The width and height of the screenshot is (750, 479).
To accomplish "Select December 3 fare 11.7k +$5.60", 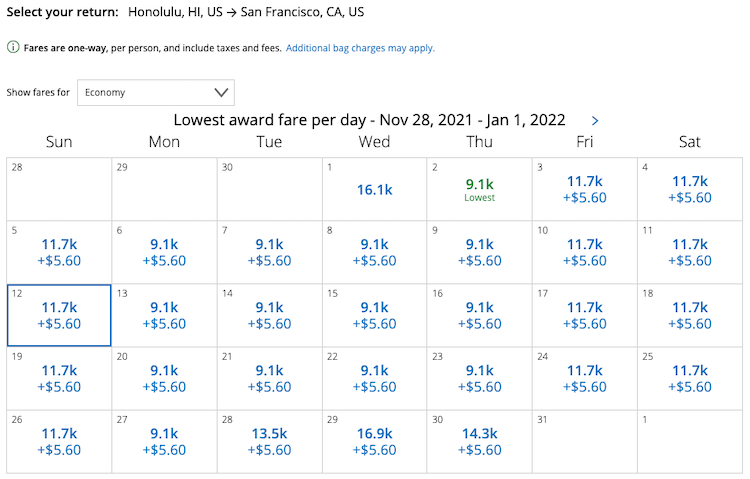I will (x=585, y=189).
